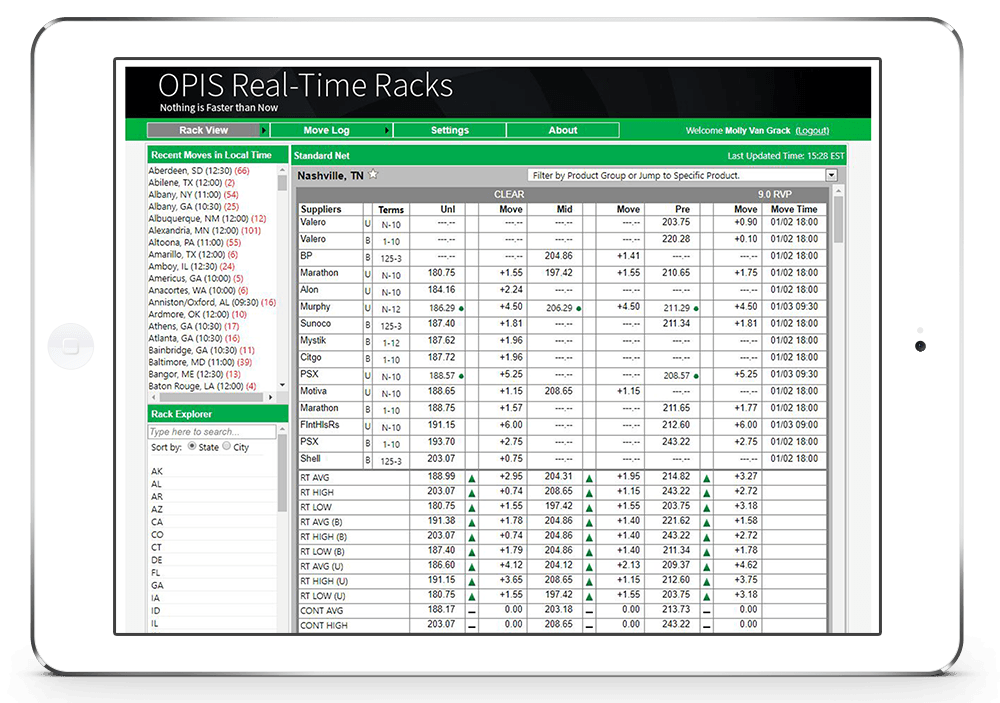Screen dimensions: 1000x703
Task: Toggle the favorite star next to Nashville, TN
Action: (372, 173)
